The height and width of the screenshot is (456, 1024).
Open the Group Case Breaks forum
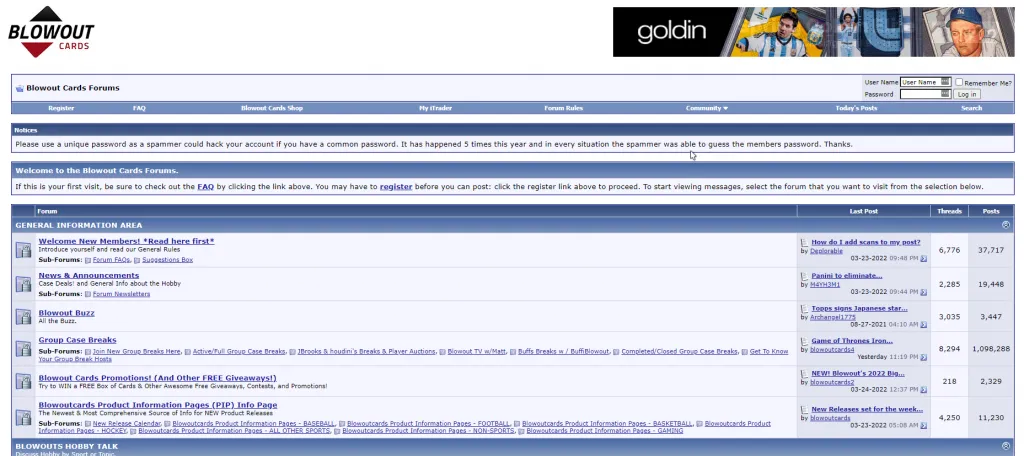[x=77, y=340]
